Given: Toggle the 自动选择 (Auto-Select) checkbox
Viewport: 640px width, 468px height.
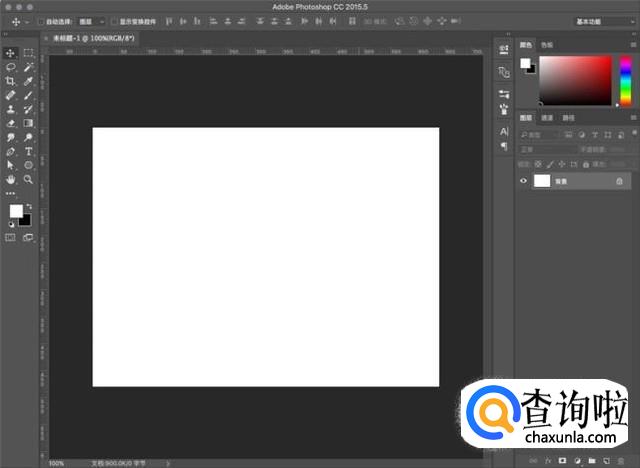Looking at the screenshot, I should 41,21.
